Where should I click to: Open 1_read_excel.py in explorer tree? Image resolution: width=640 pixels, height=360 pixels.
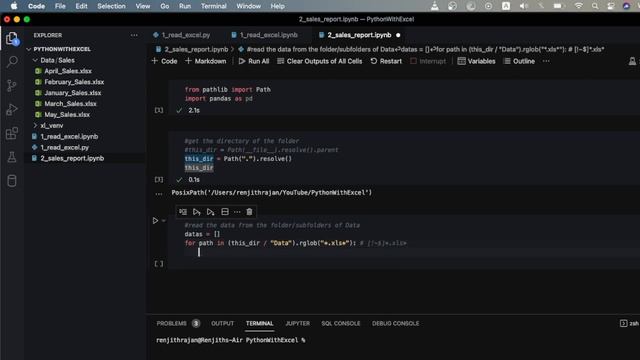(64, 147)
